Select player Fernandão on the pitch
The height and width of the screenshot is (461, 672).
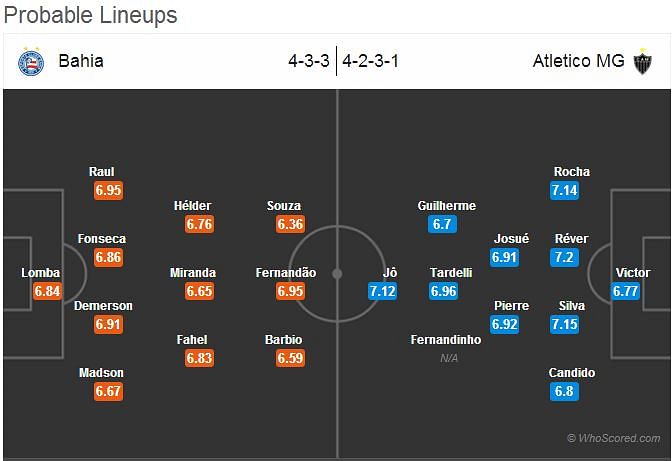coord(286,273)
